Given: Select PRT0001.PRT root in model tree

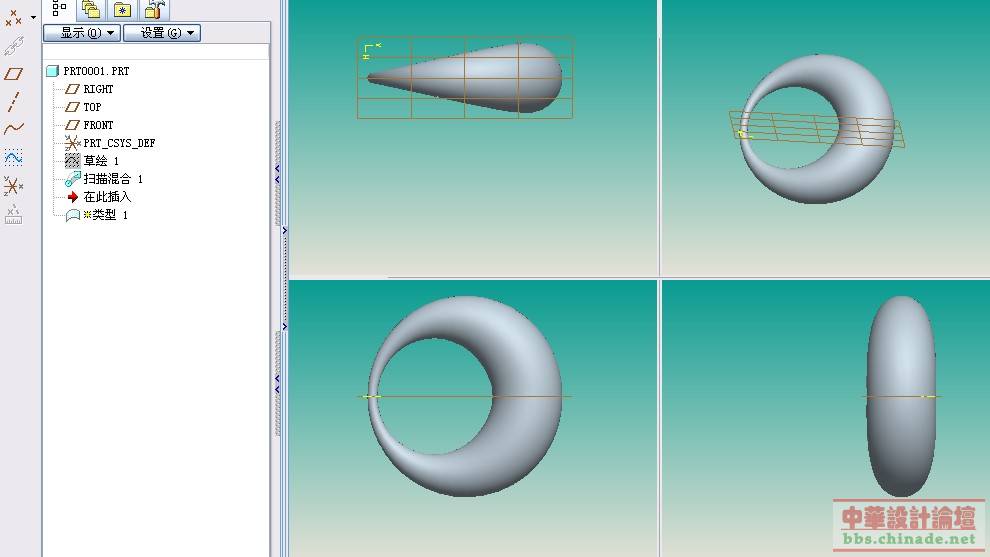Looking at the screenshot, I should (88, 71).
